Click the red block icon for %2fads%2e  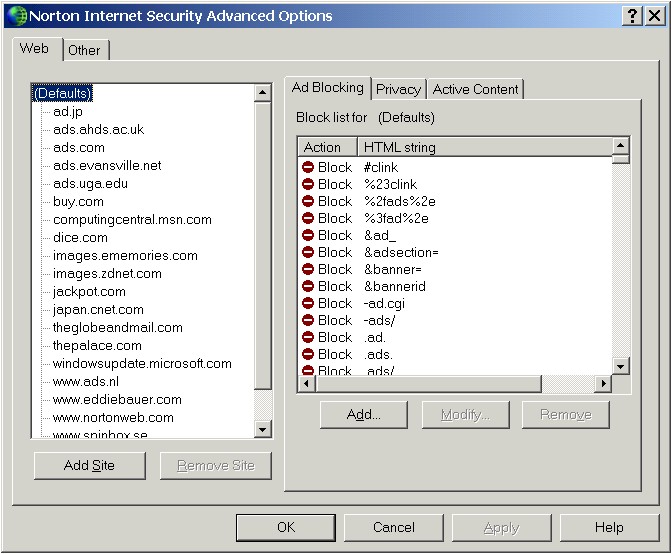308,201
